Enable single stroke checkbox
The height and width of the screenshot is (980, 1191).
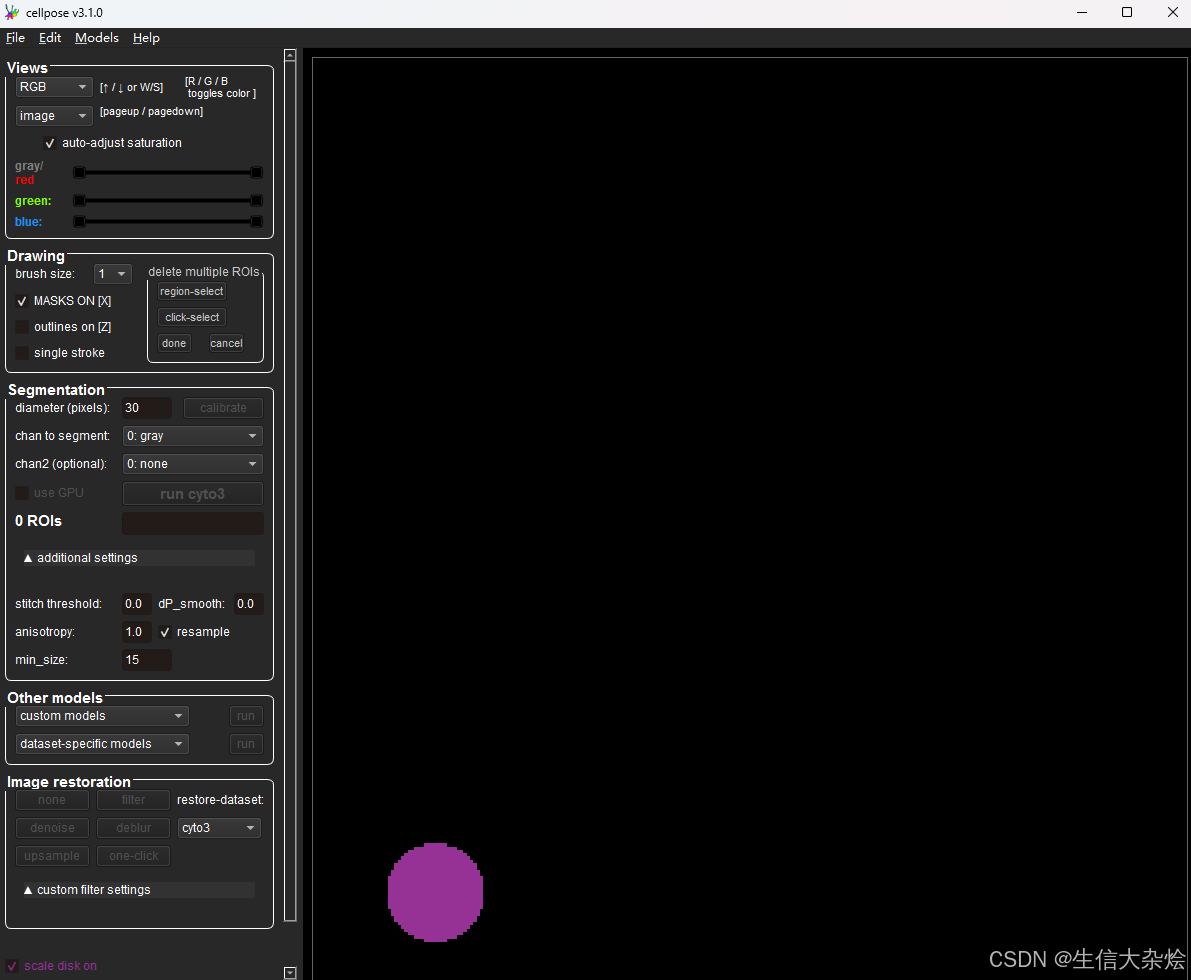pyautogui.click(x=22, y=352)
